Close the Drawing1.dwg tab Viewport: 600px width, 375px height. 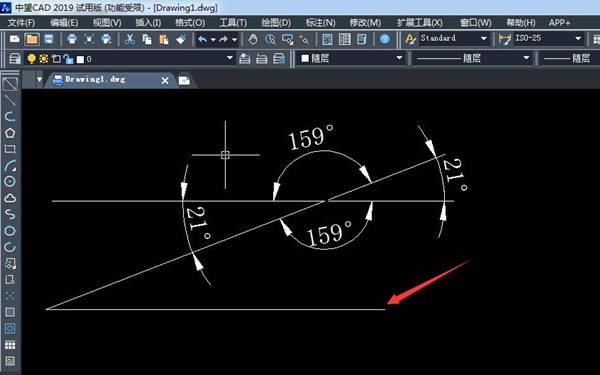click(165, 80)
